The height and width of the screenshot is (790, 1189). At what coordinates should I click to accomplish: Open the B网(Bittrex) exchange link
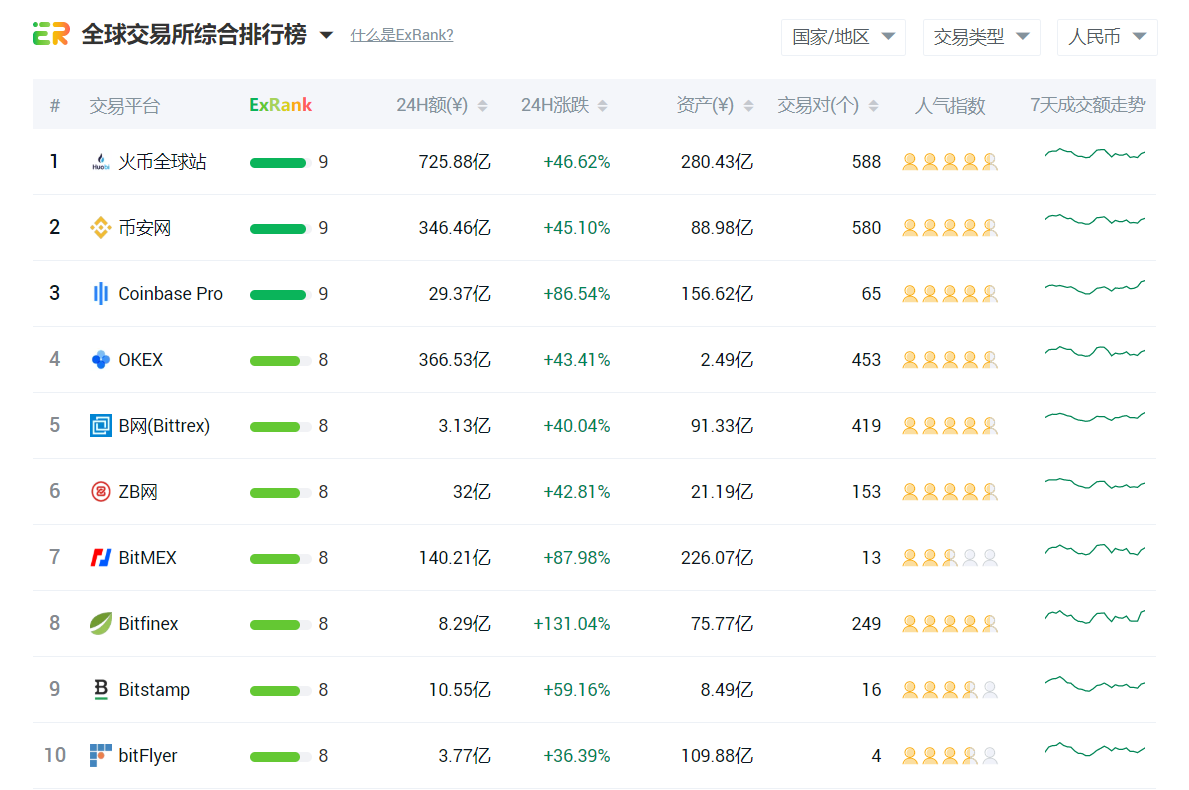click(x=164, y=425)
